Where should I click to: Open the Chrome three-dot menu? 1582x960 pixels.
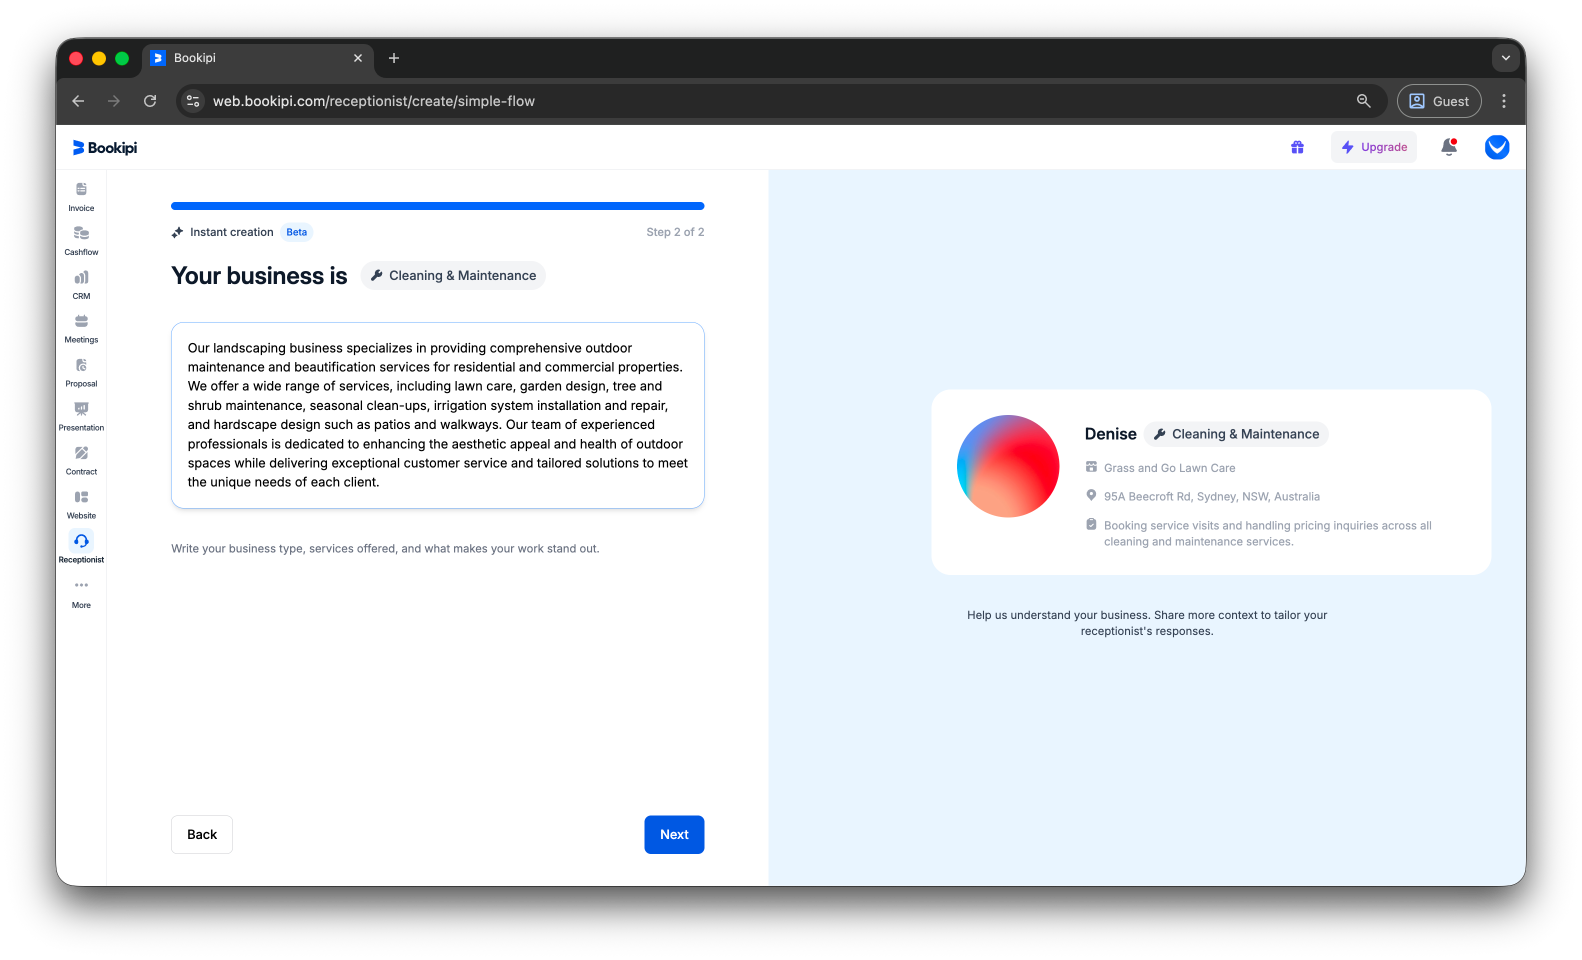pos(1504,101)
